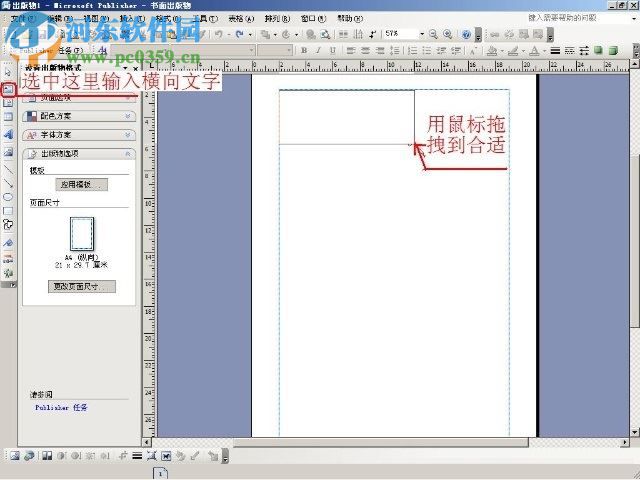Click the Zoom In magnifier
The height and width of the screenshot is (480, 640).
coord(448,34)
